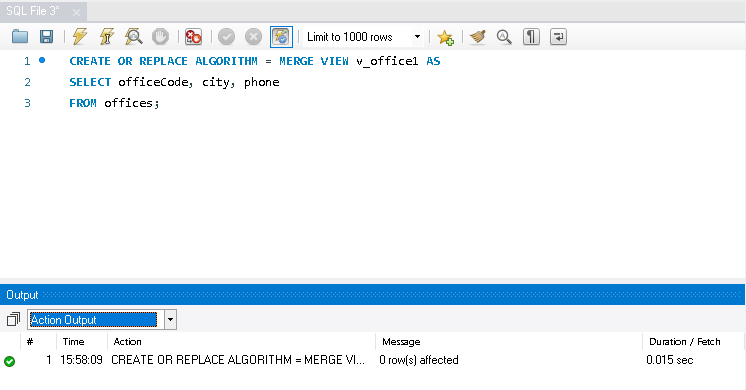The width and height of the screenshot is (746, 390).
Task: Click the copy icon beside Action Output
Action: click(x=13, y=319)
